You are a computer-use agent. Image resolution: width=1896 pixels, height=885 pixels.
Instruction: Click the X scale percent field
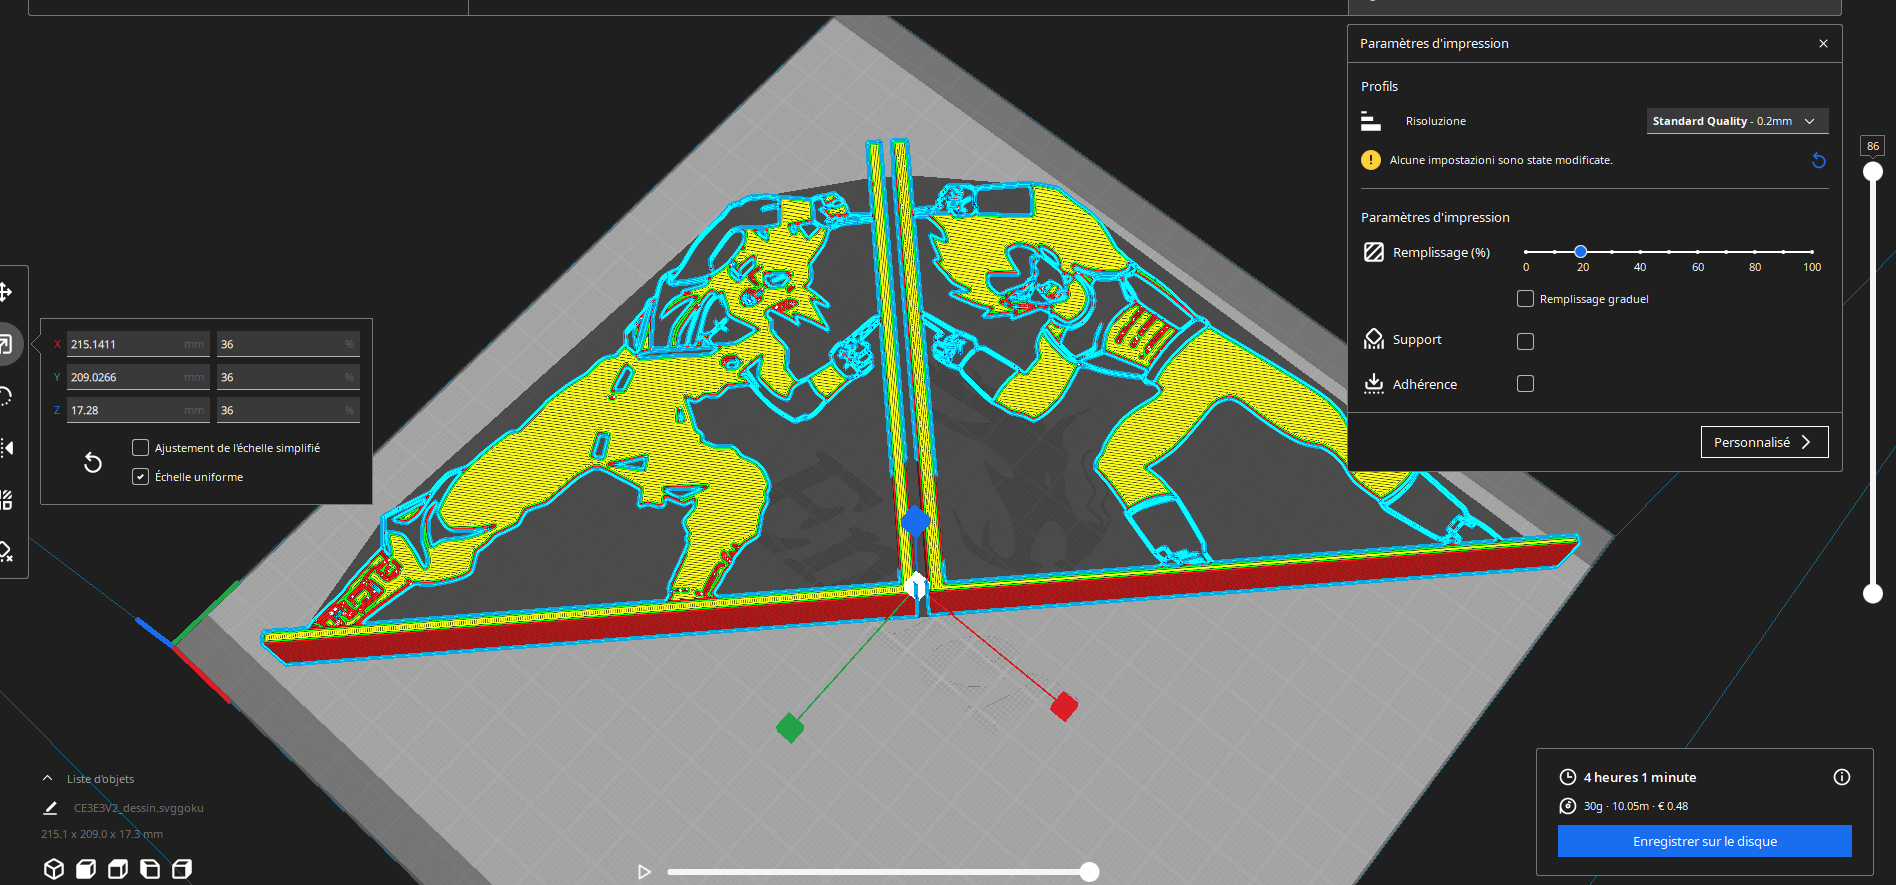(288, 344)
